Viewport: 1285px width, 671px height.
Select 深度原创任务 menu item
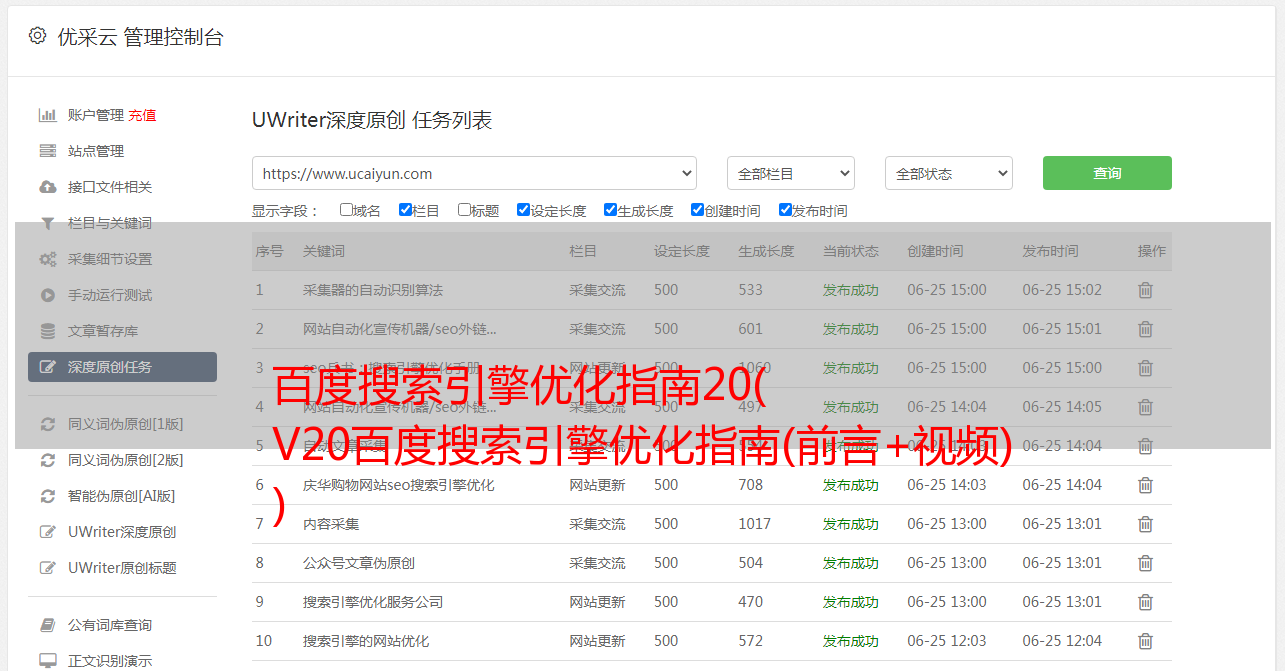[x=122, y=367]
